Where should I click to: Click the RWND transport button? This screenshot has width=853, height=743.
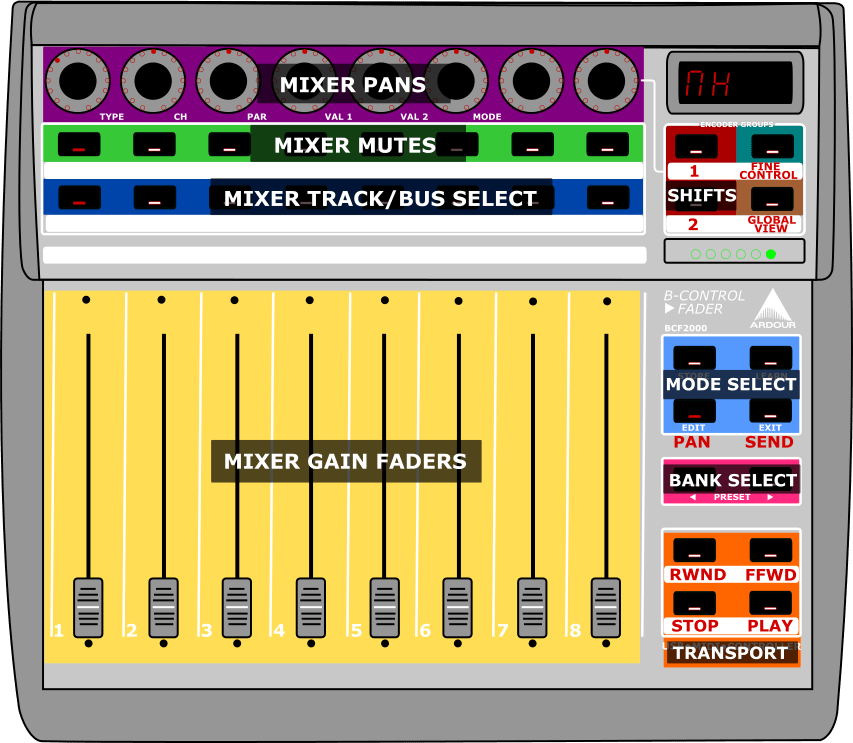coord(695,550)
